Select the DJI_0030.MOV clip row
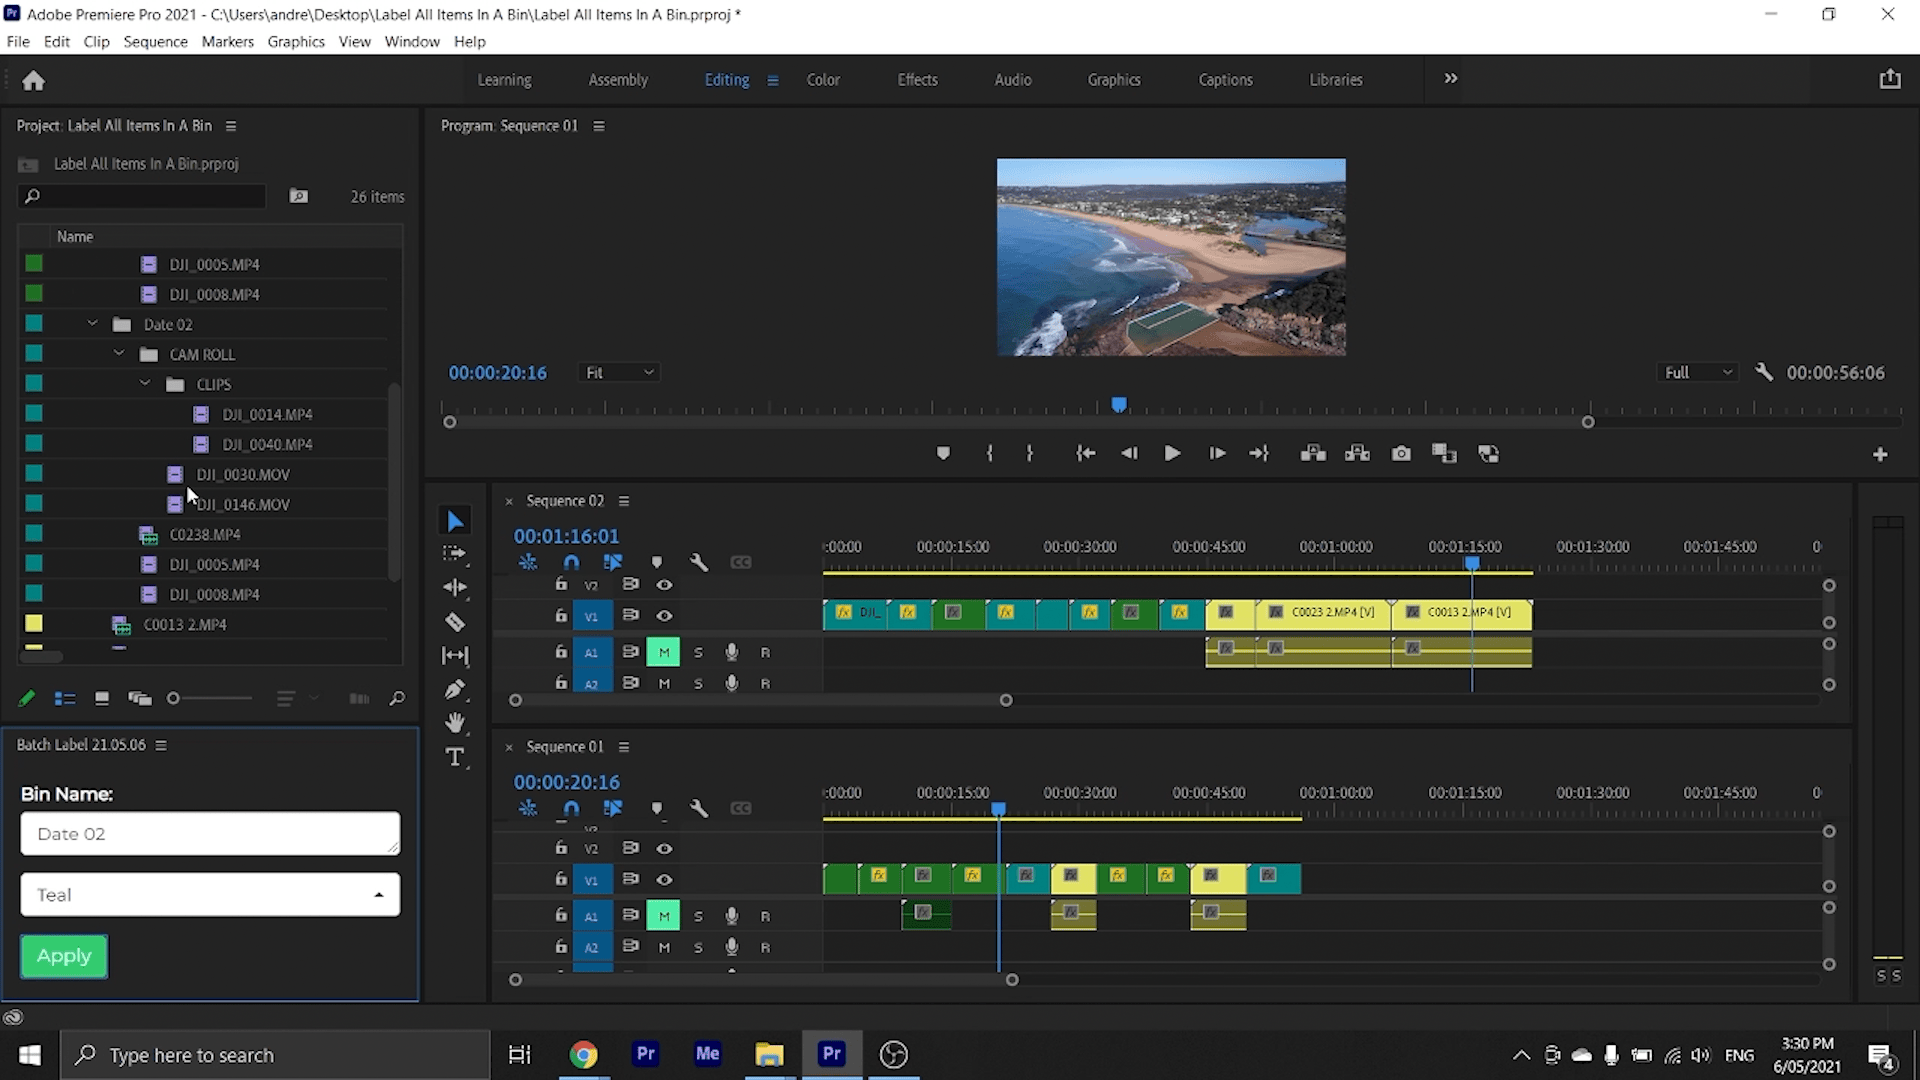Viewport: 1920px width, 1080px height. click(203, 474)
